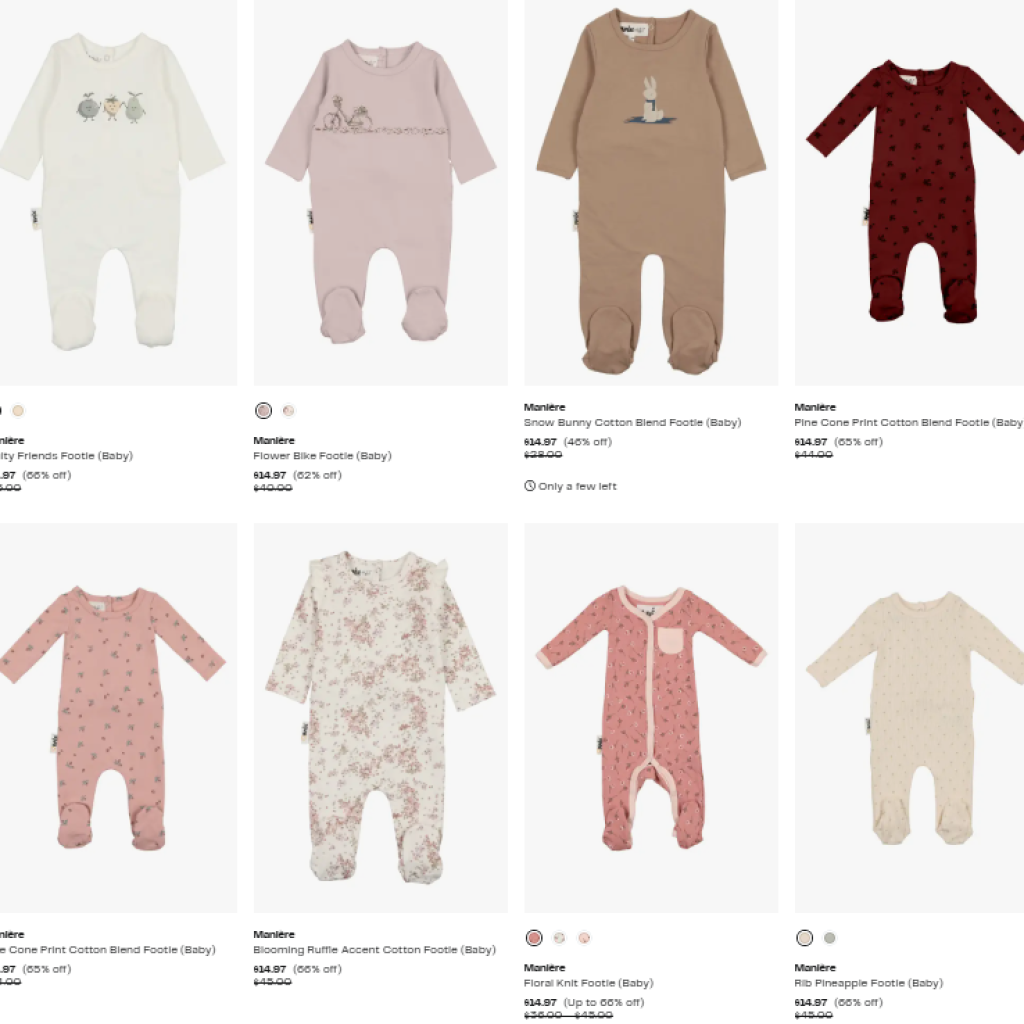Pick the beige swatch under Fruity Friends Footie

(x=18, y=411)
